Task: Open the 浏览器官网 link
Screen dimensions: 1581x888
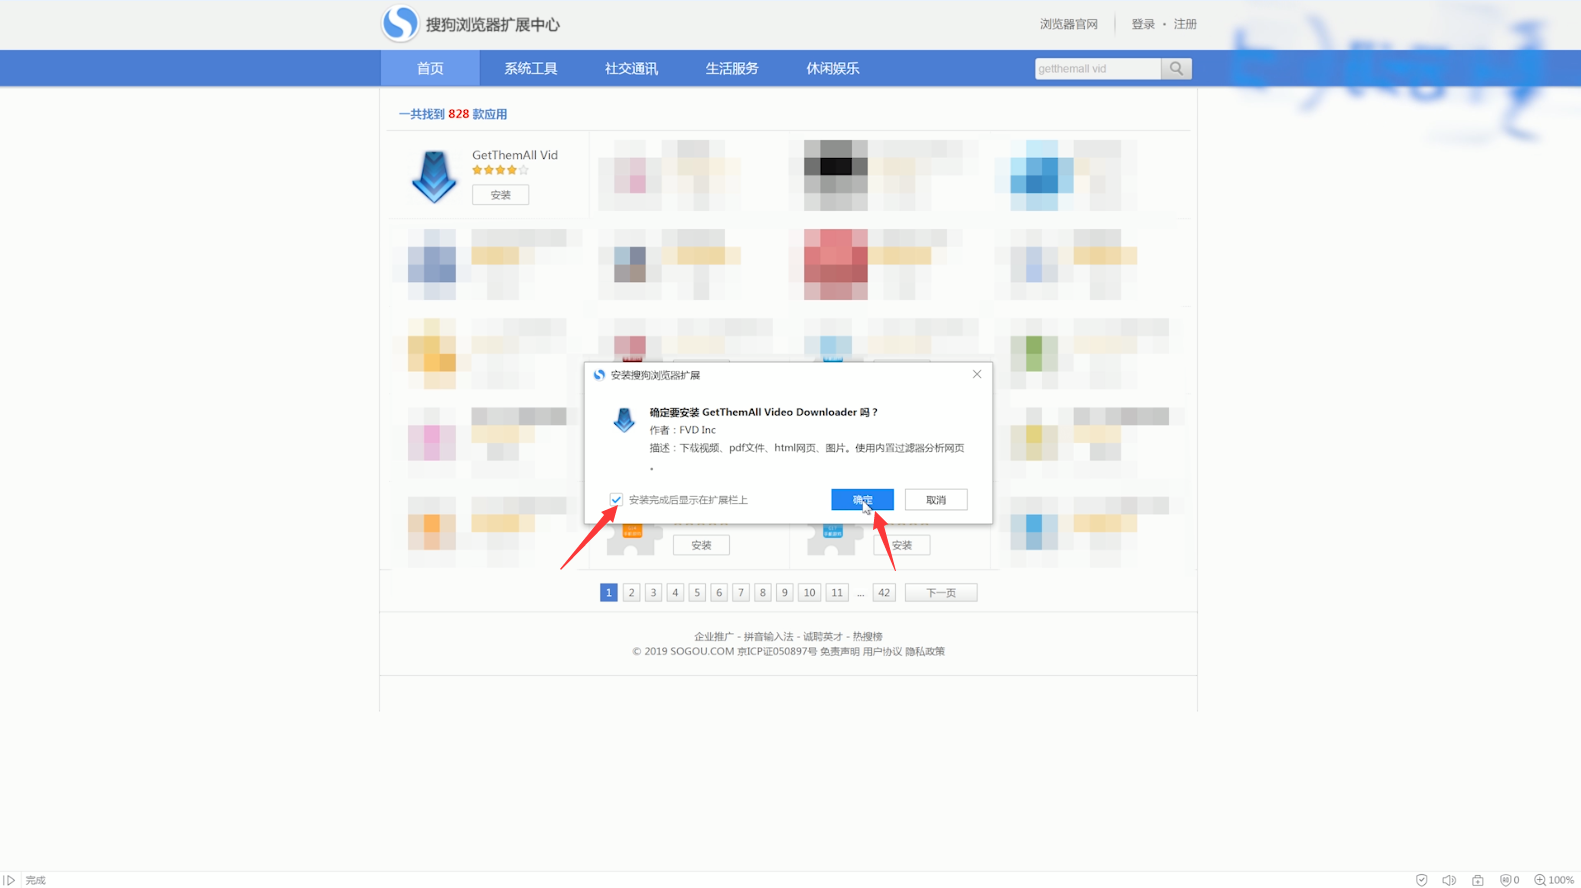Action: pyautogui.click(x=1068, y=24)
